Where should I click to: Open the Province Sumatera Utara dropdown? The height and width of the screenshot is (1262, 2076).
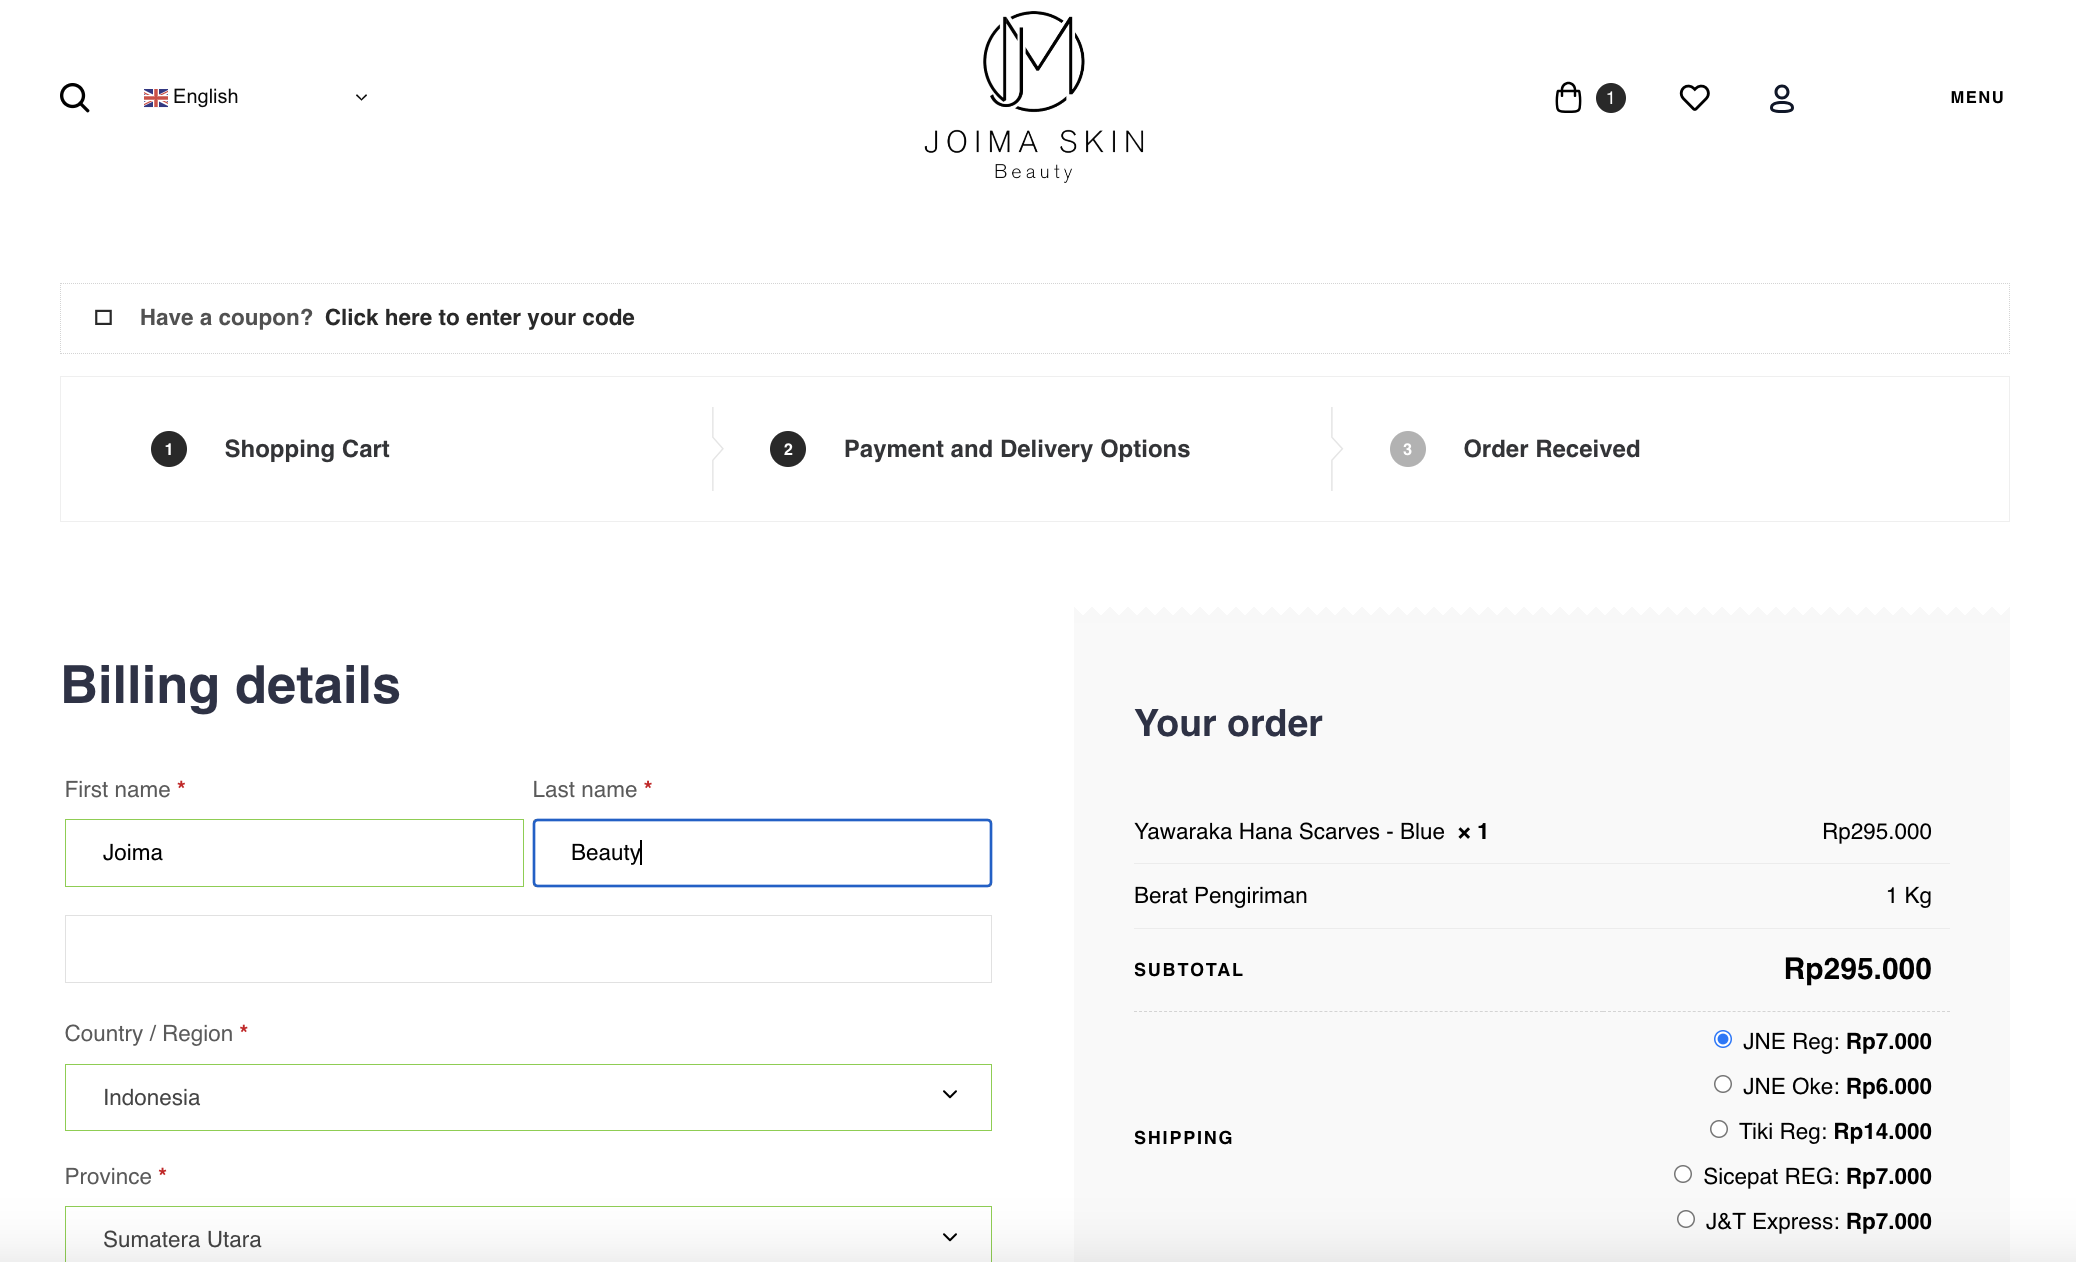tap(528, 1234)
